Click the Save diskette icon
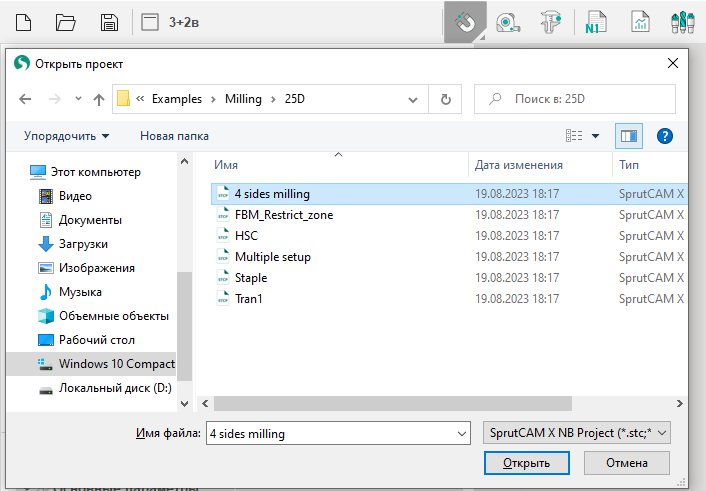 110,22
